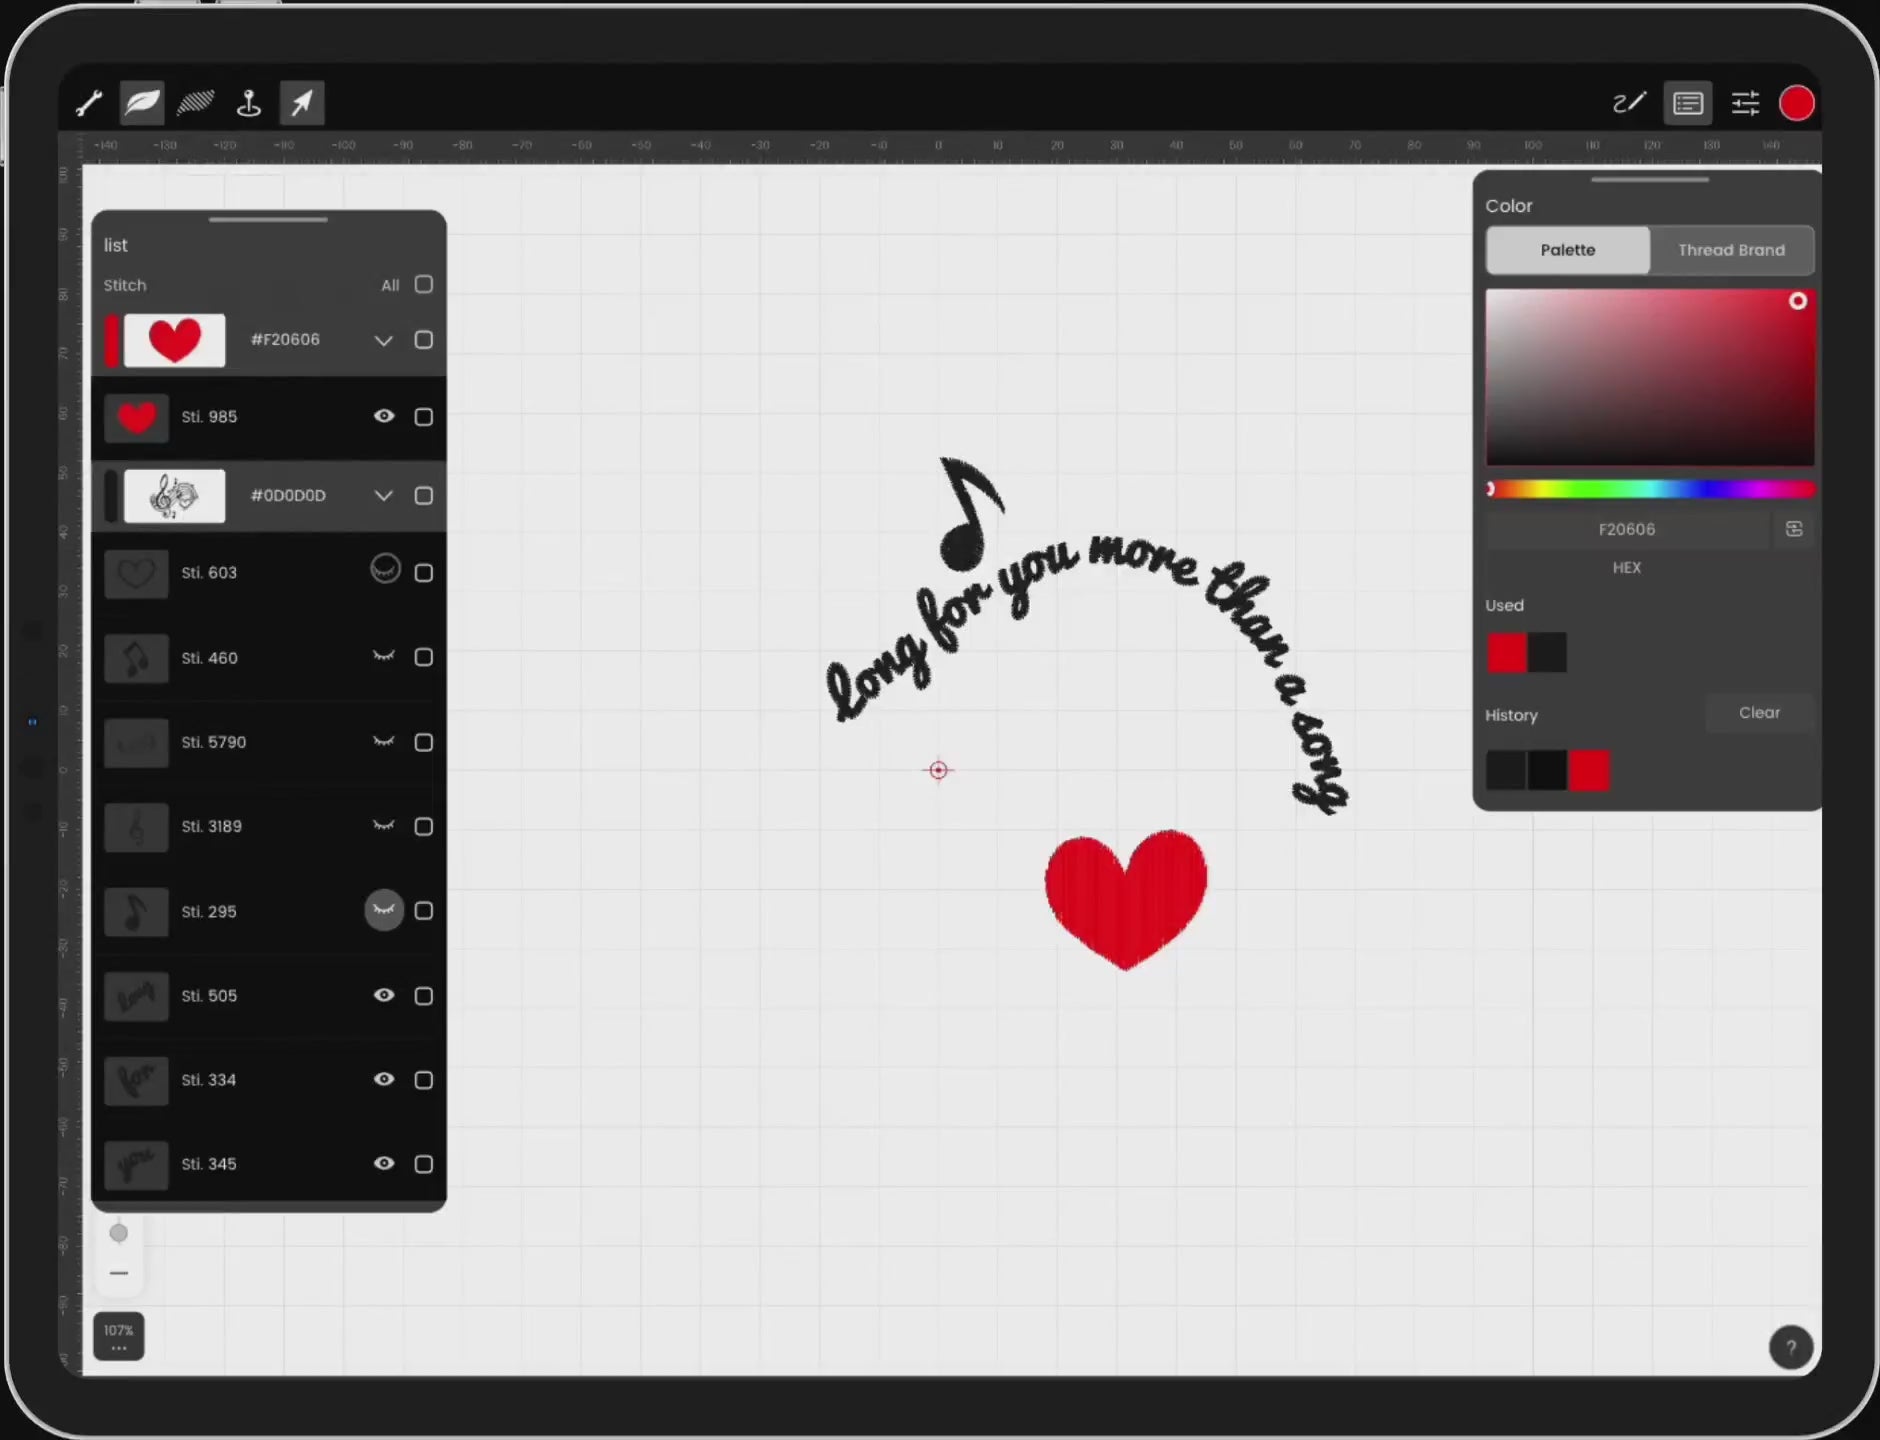Viewport: 1880px width, 1440px height.
Task: Open the wrench settings tool
Action: click(x=89, y=103)
